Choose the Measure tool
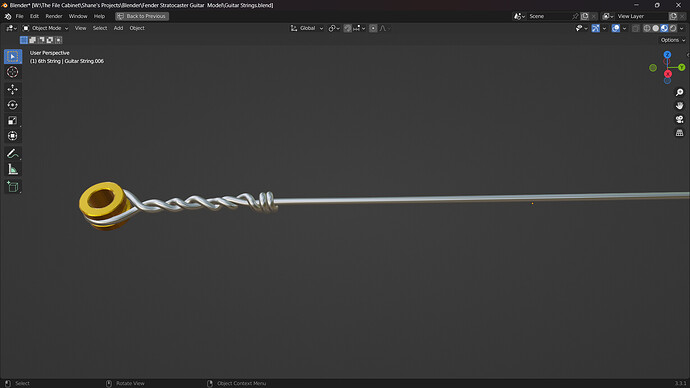 [13, 169]
